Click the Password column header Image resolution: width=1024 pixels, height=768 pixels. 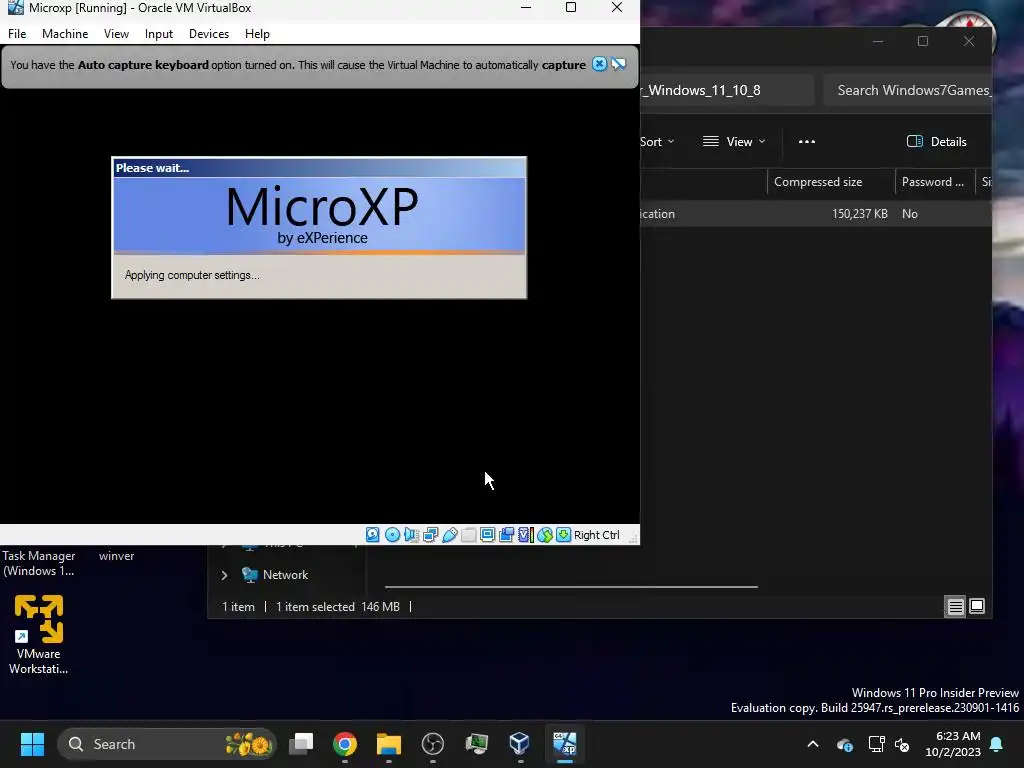(x=934, y=182)
